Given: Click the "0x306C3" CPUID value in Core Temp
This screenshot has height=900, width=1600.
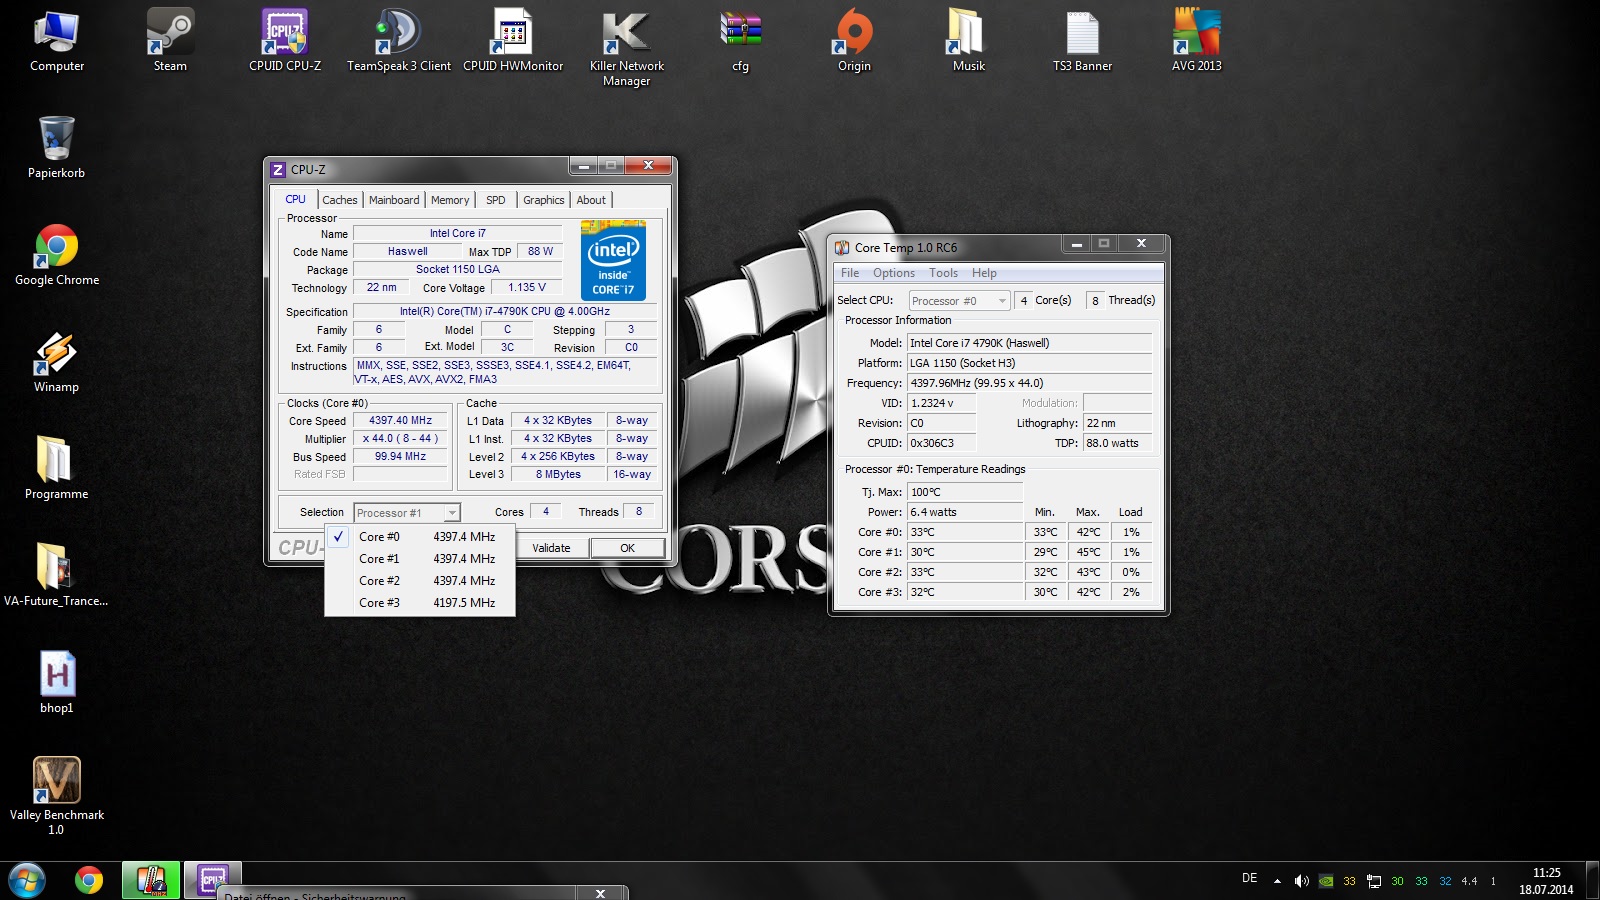Looking at the screenshot, I should (x=942, y=443).
